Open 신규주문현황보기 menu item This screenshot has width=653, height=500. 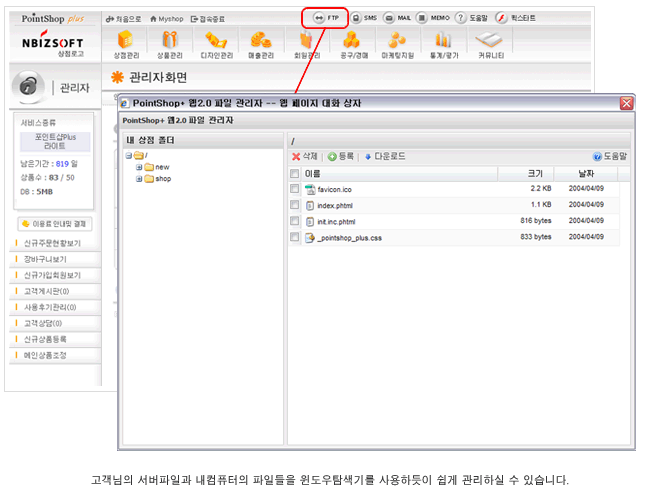[x=52, y=243]
